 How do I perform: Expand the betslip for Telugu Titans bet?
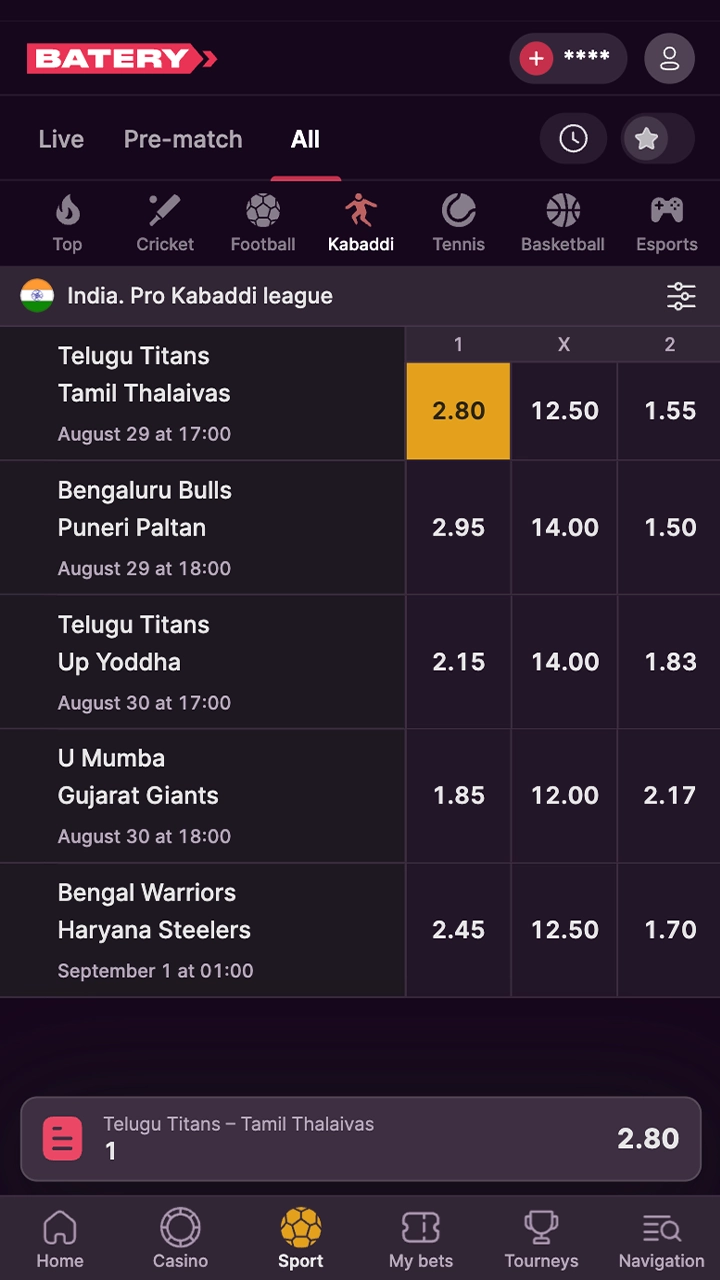click(x=360, y=1138)
